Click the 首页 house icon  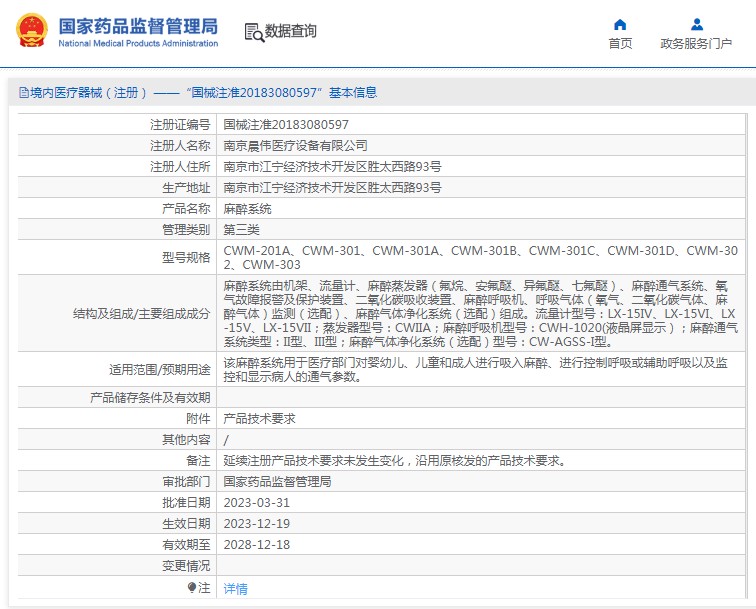[620, 24]
